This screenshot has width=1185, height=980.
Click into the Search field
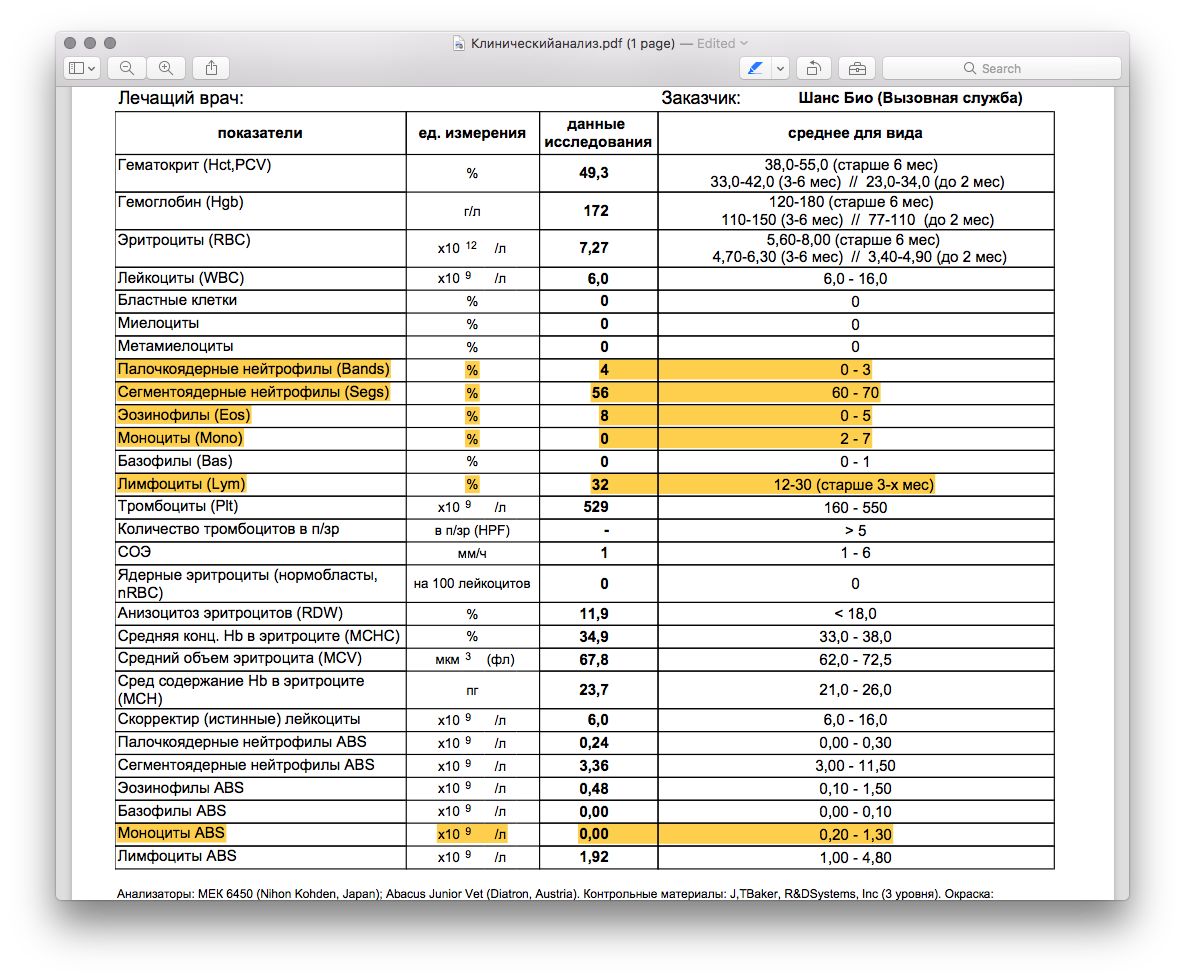[1001, 68]
